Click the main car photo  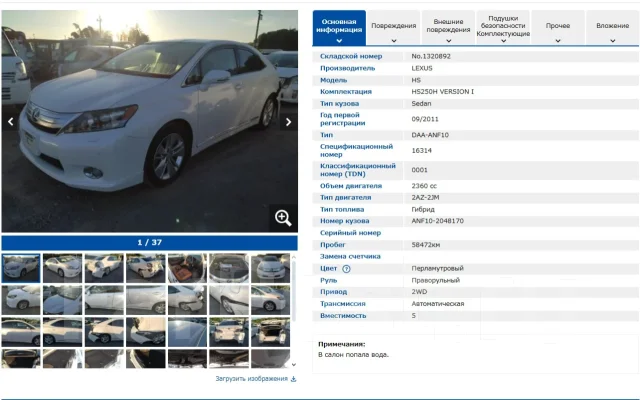tap(149, 121)
